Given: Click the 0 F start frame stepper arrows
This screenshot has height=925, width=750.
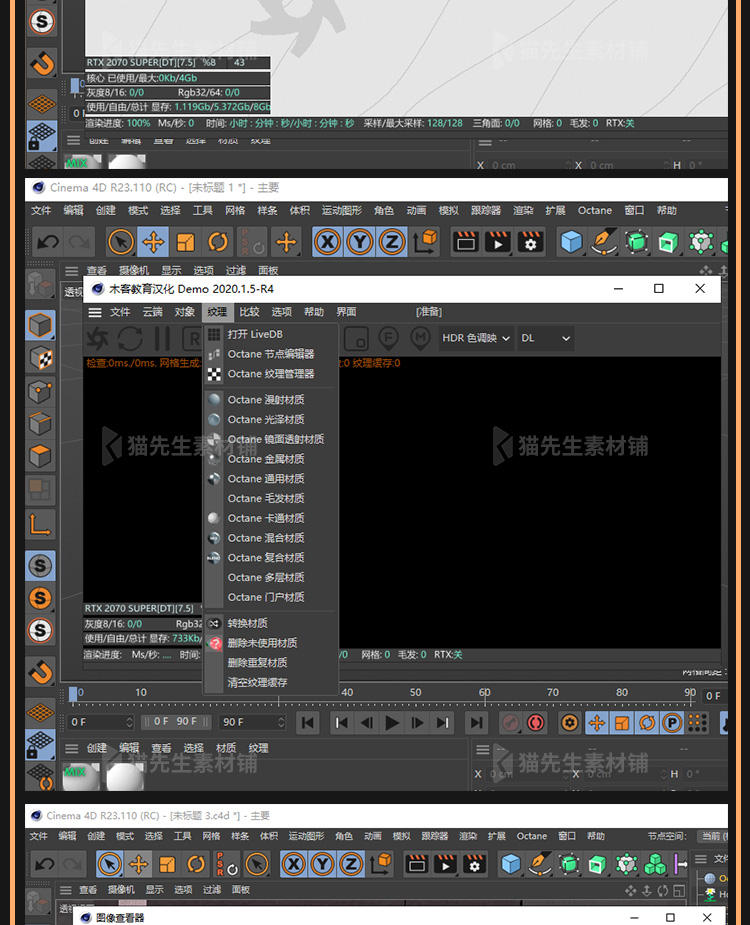Looking at the screenshot, I should click(129, 722).
